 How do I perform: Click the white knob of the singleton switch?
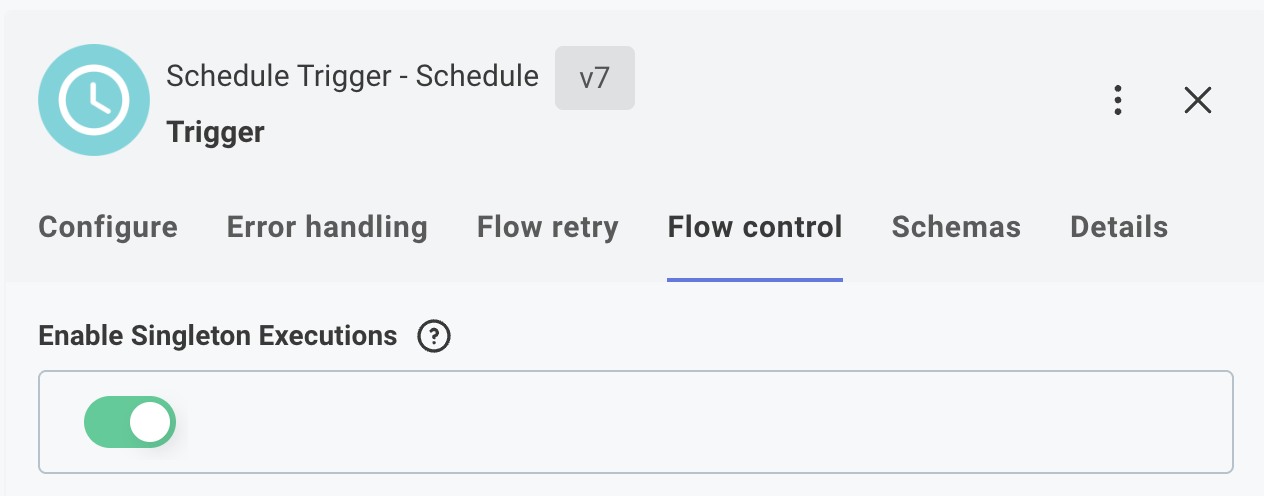(x=151, y=422)
